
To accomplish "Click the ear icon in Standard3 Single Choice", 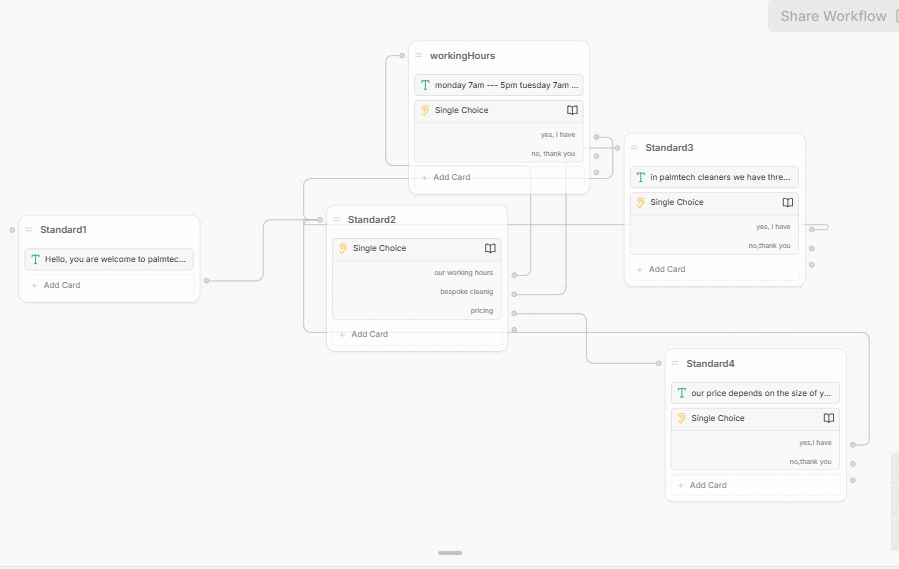I will click(x=640, y=202).
